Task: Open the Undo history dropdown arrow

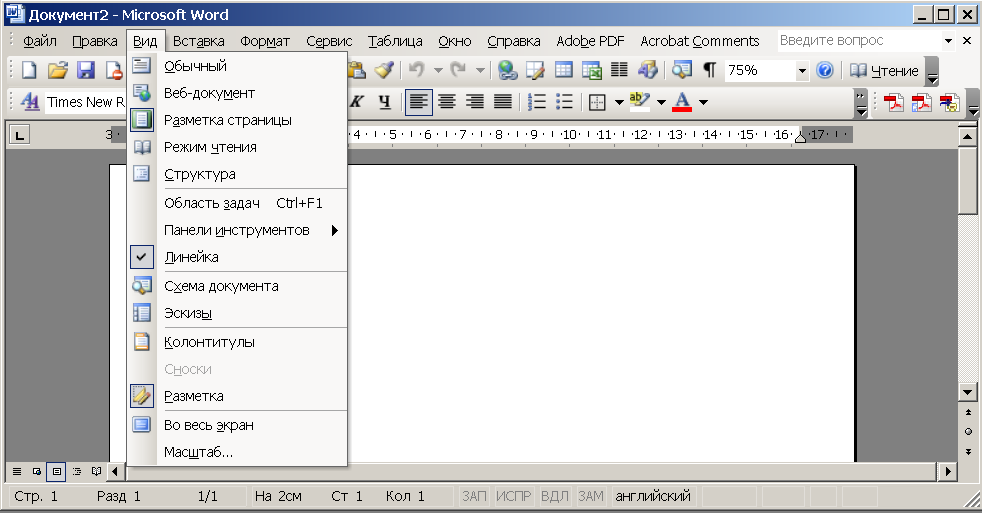Action: (438, 70)
